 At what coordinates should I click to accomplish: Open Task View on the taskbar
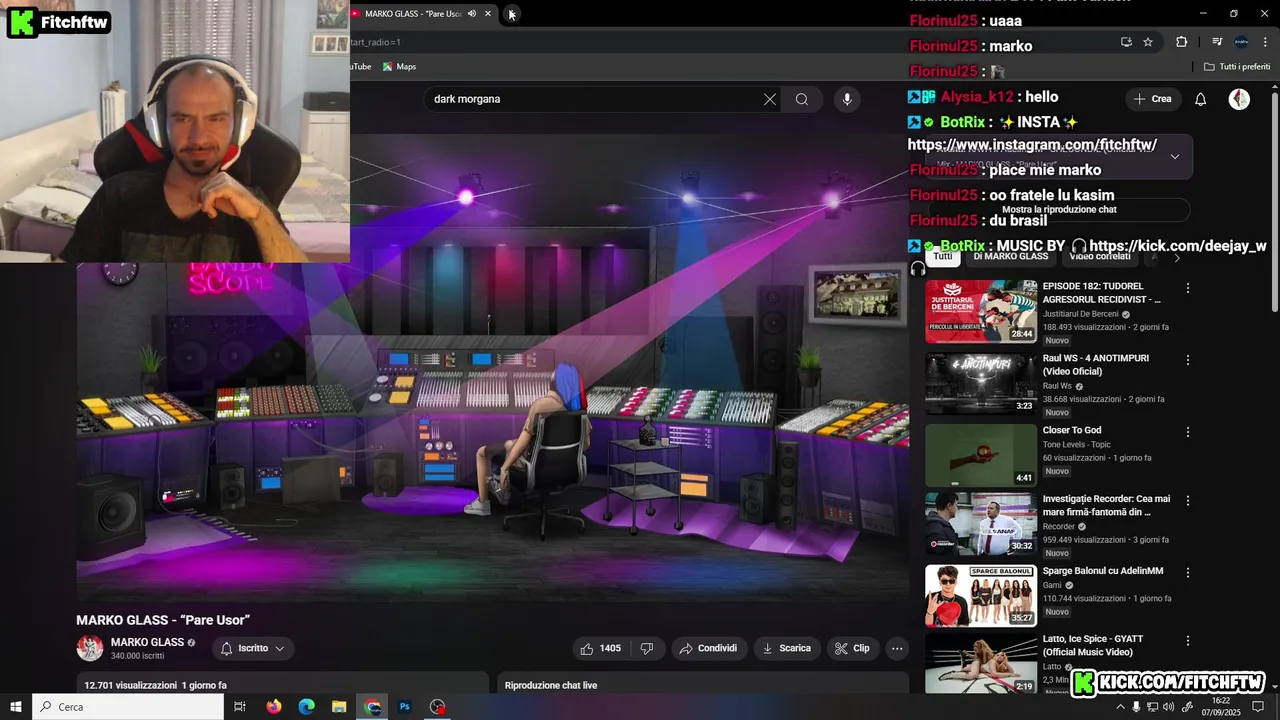pyautogui.click(x=240, y=707)
